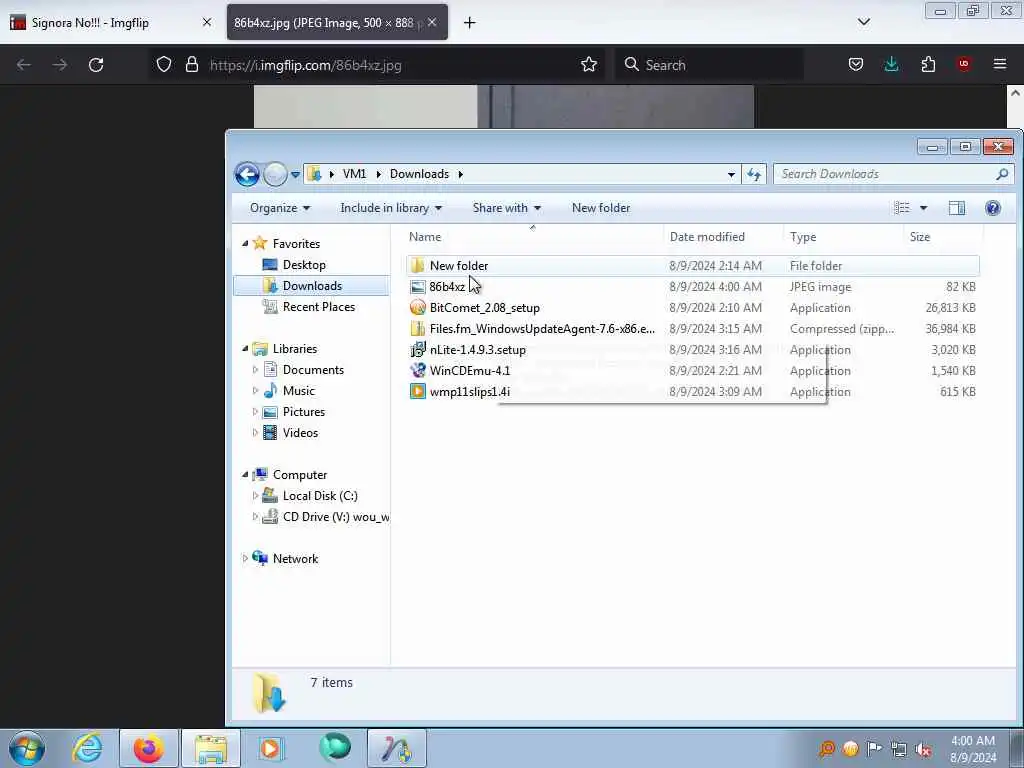Select BitComet_2.08_setup file icon
The image size is (1024, 768).
coord(417,308)
